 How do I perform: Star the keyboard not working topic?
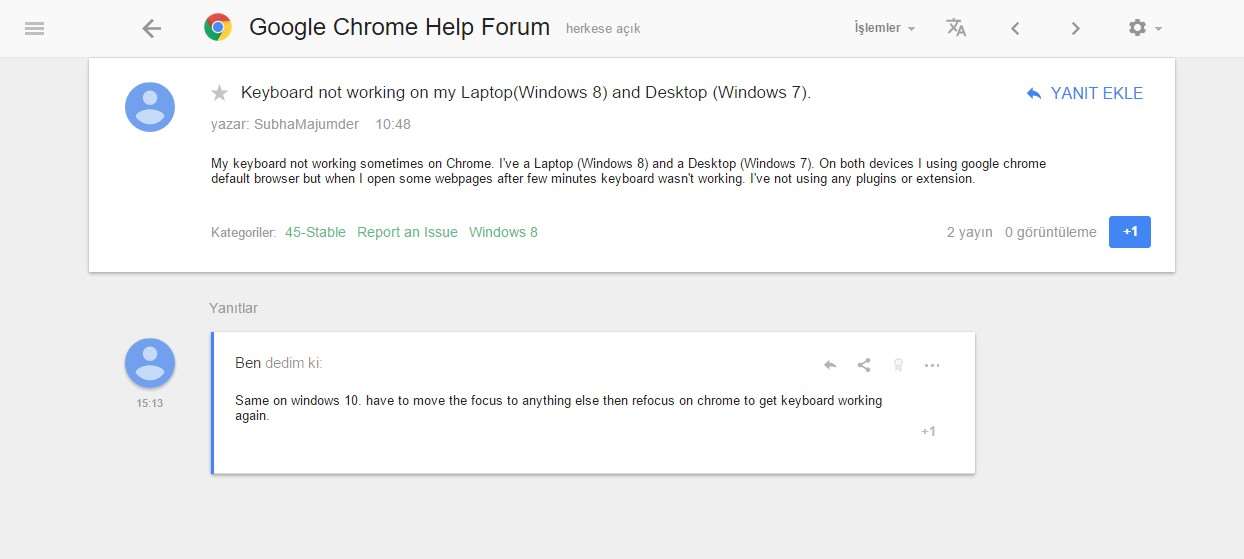(x=219, y=93)
